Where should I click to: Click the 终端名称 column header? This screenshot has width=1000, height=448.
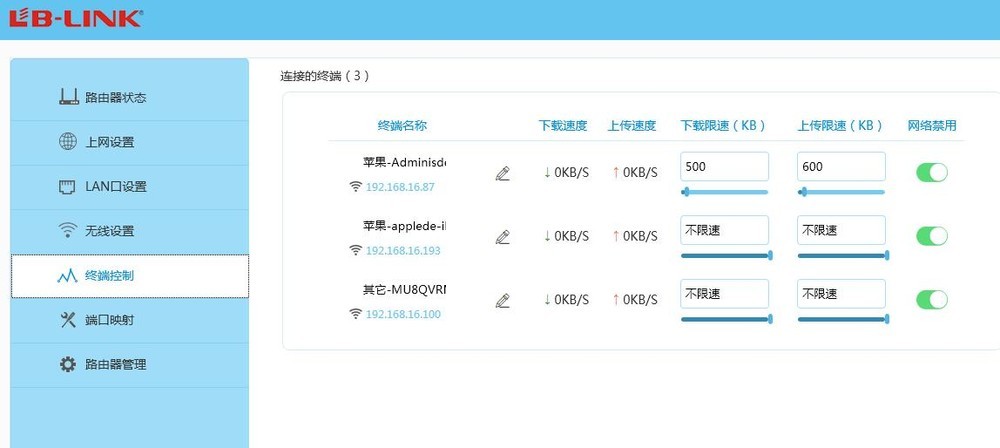(x=402, y=126)
